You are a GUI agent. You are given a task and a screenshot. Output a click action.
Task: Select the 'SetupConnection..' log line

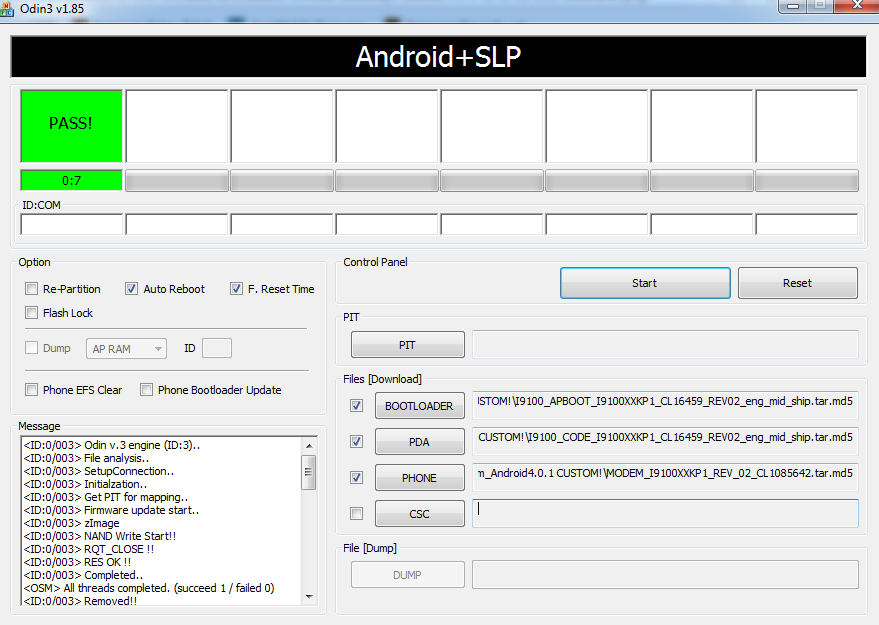[99, 471]
